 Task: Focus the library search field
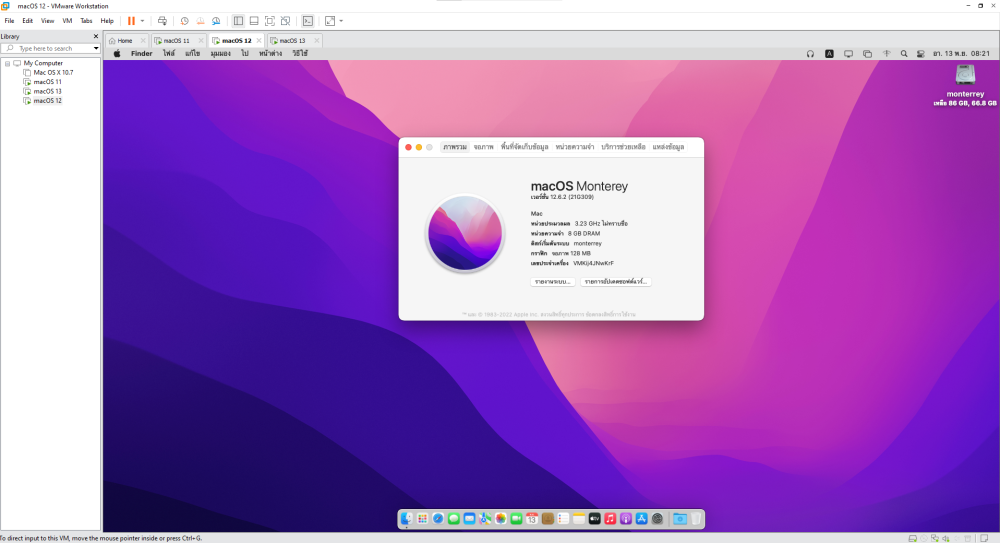[x=51, y=48]
